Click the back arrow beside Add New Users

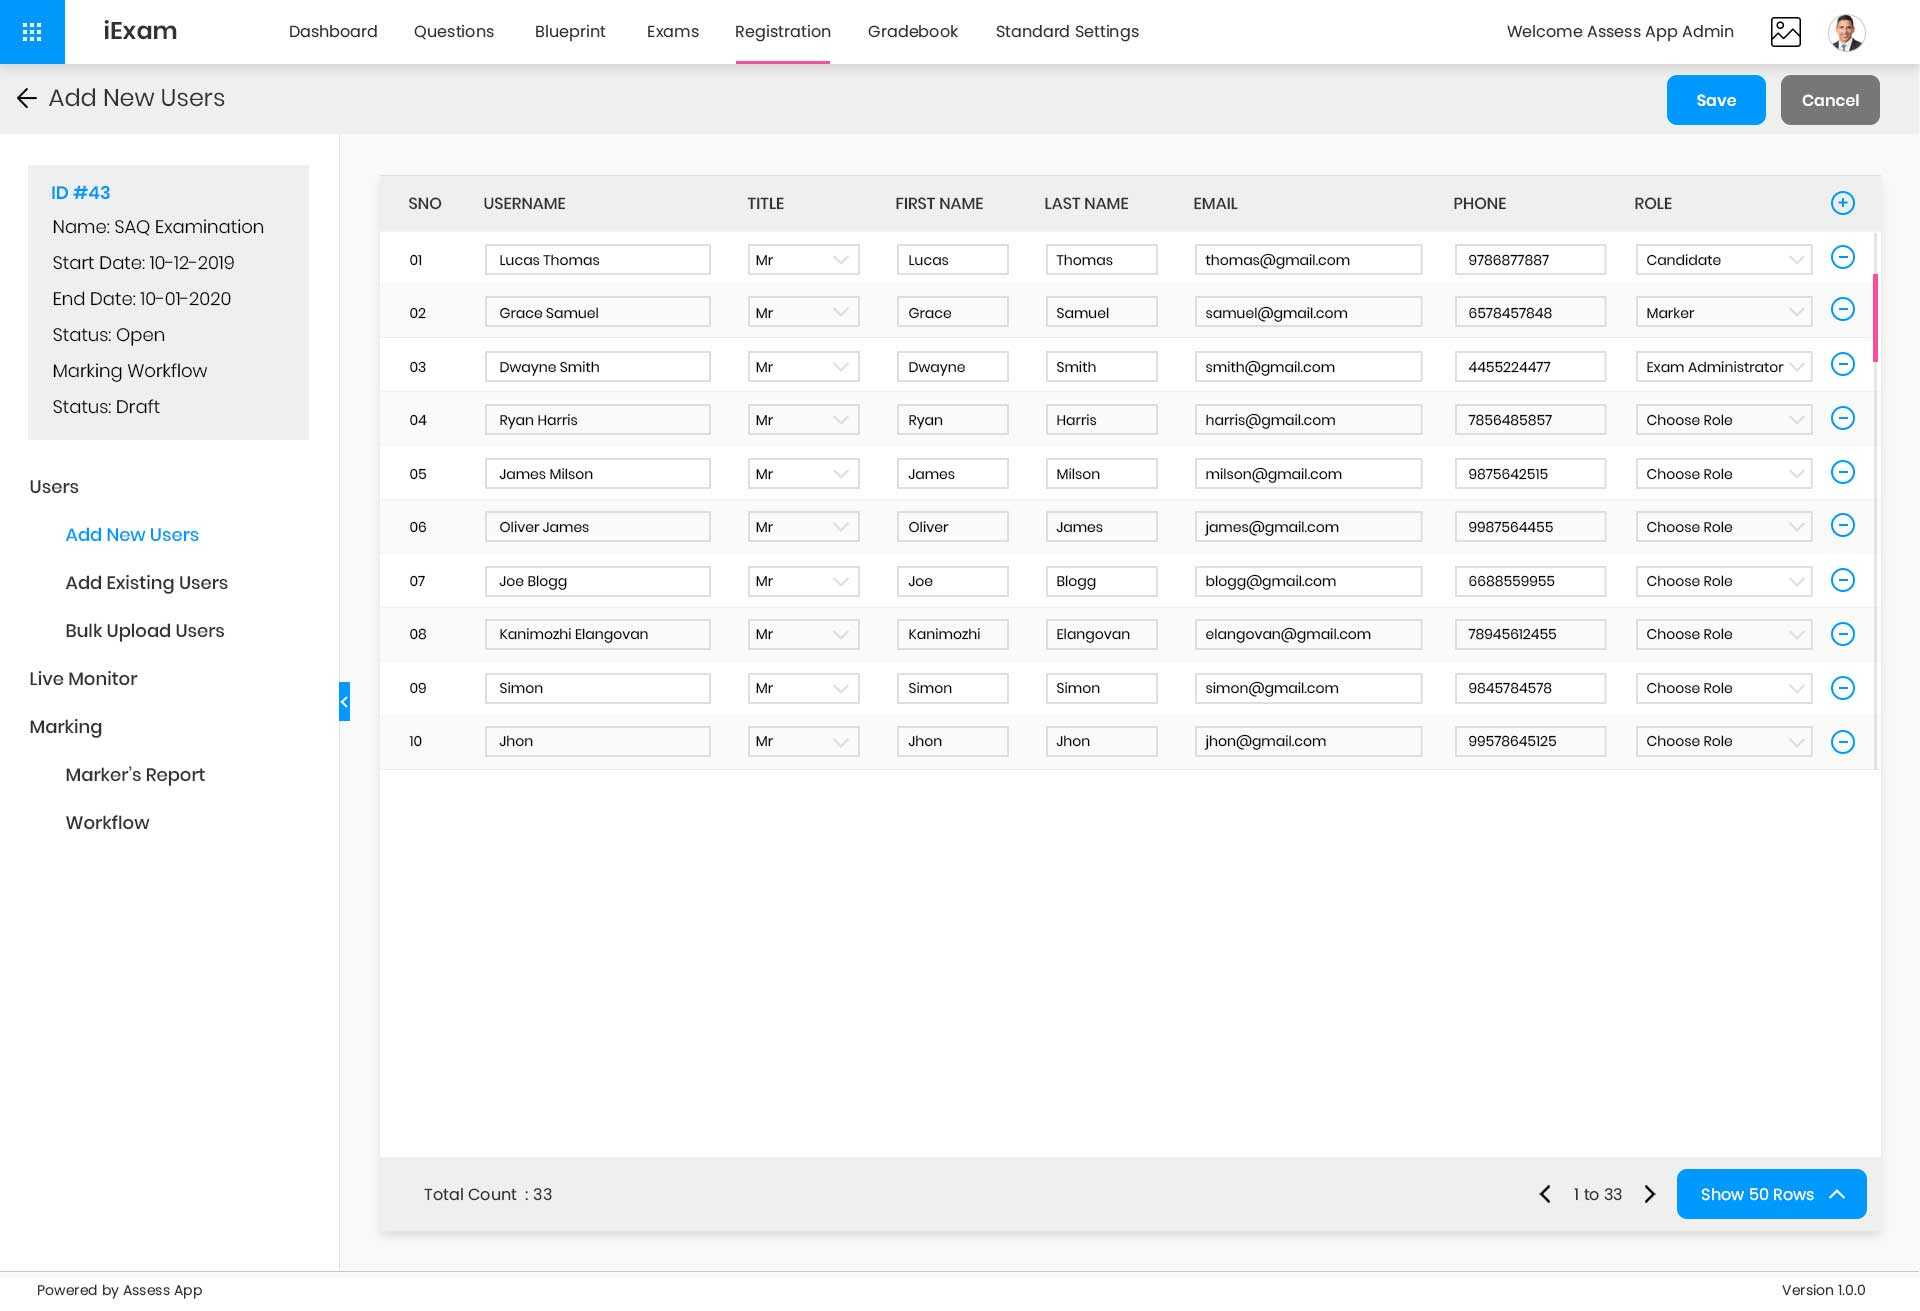point(27,98)
